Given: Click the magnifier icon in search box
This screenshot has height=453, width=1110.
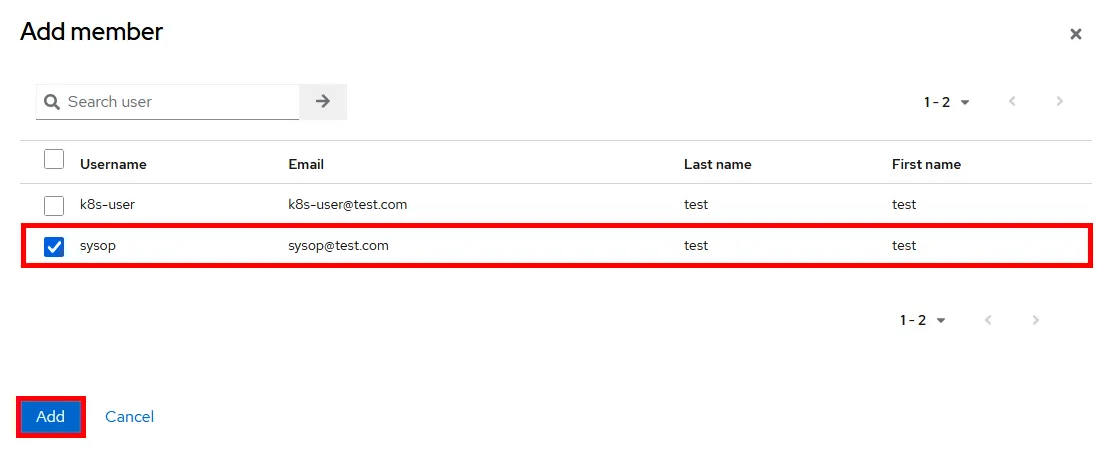Looking at the screenshot, I should [52, 102].
